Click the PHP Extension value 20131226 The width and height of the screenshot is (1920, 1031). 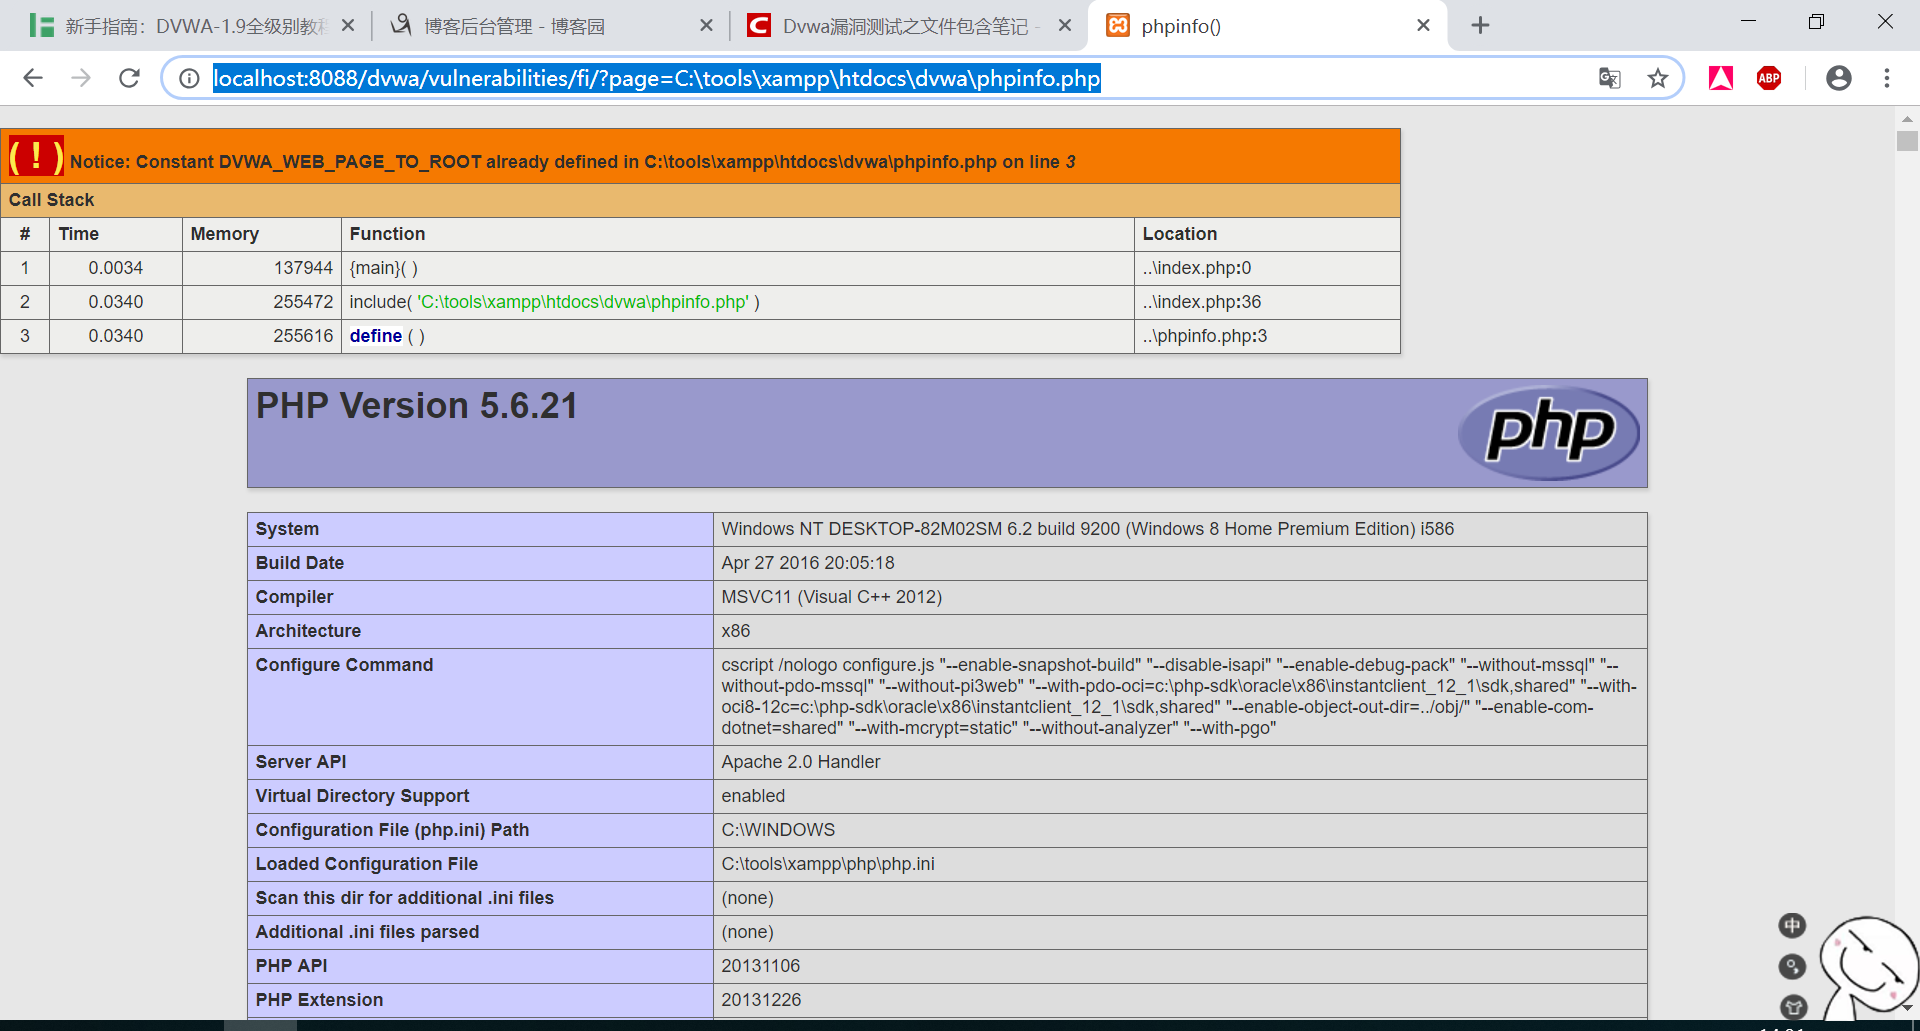(761, 1000)
